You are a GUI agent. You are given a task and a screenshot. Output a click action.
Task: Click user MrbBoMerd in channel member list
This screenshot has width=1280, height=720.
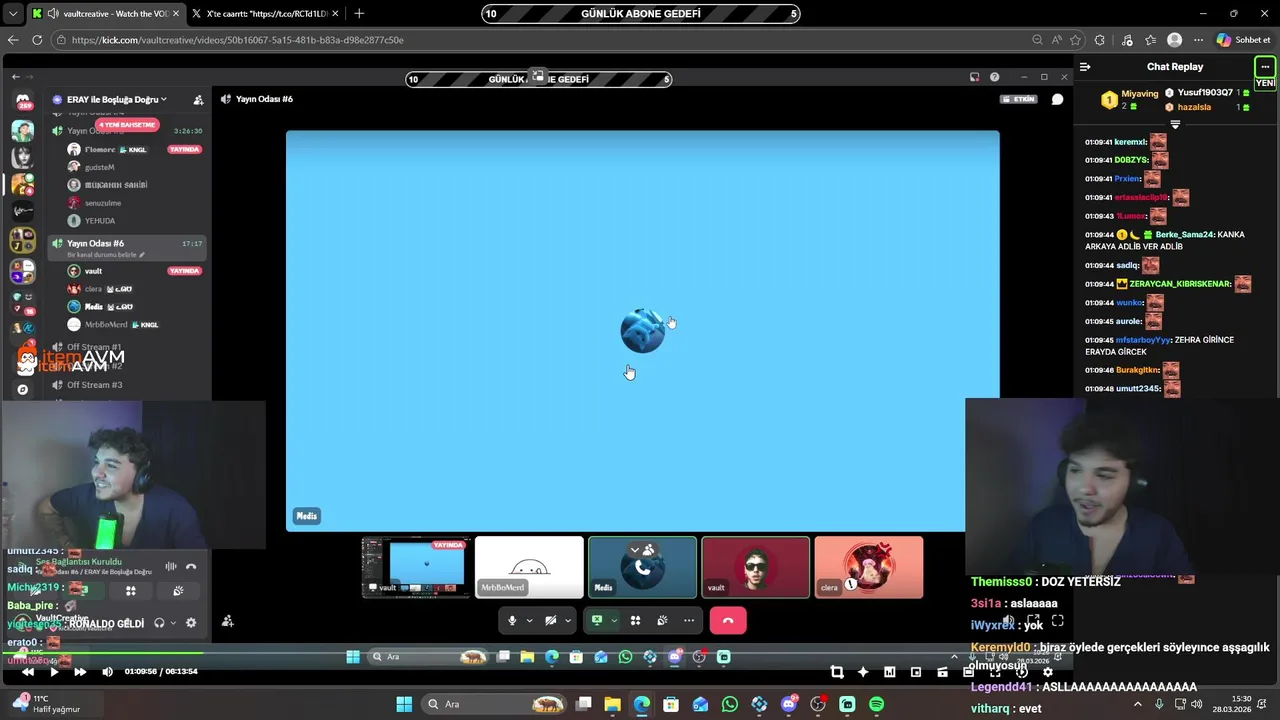[x=107, y=325]
